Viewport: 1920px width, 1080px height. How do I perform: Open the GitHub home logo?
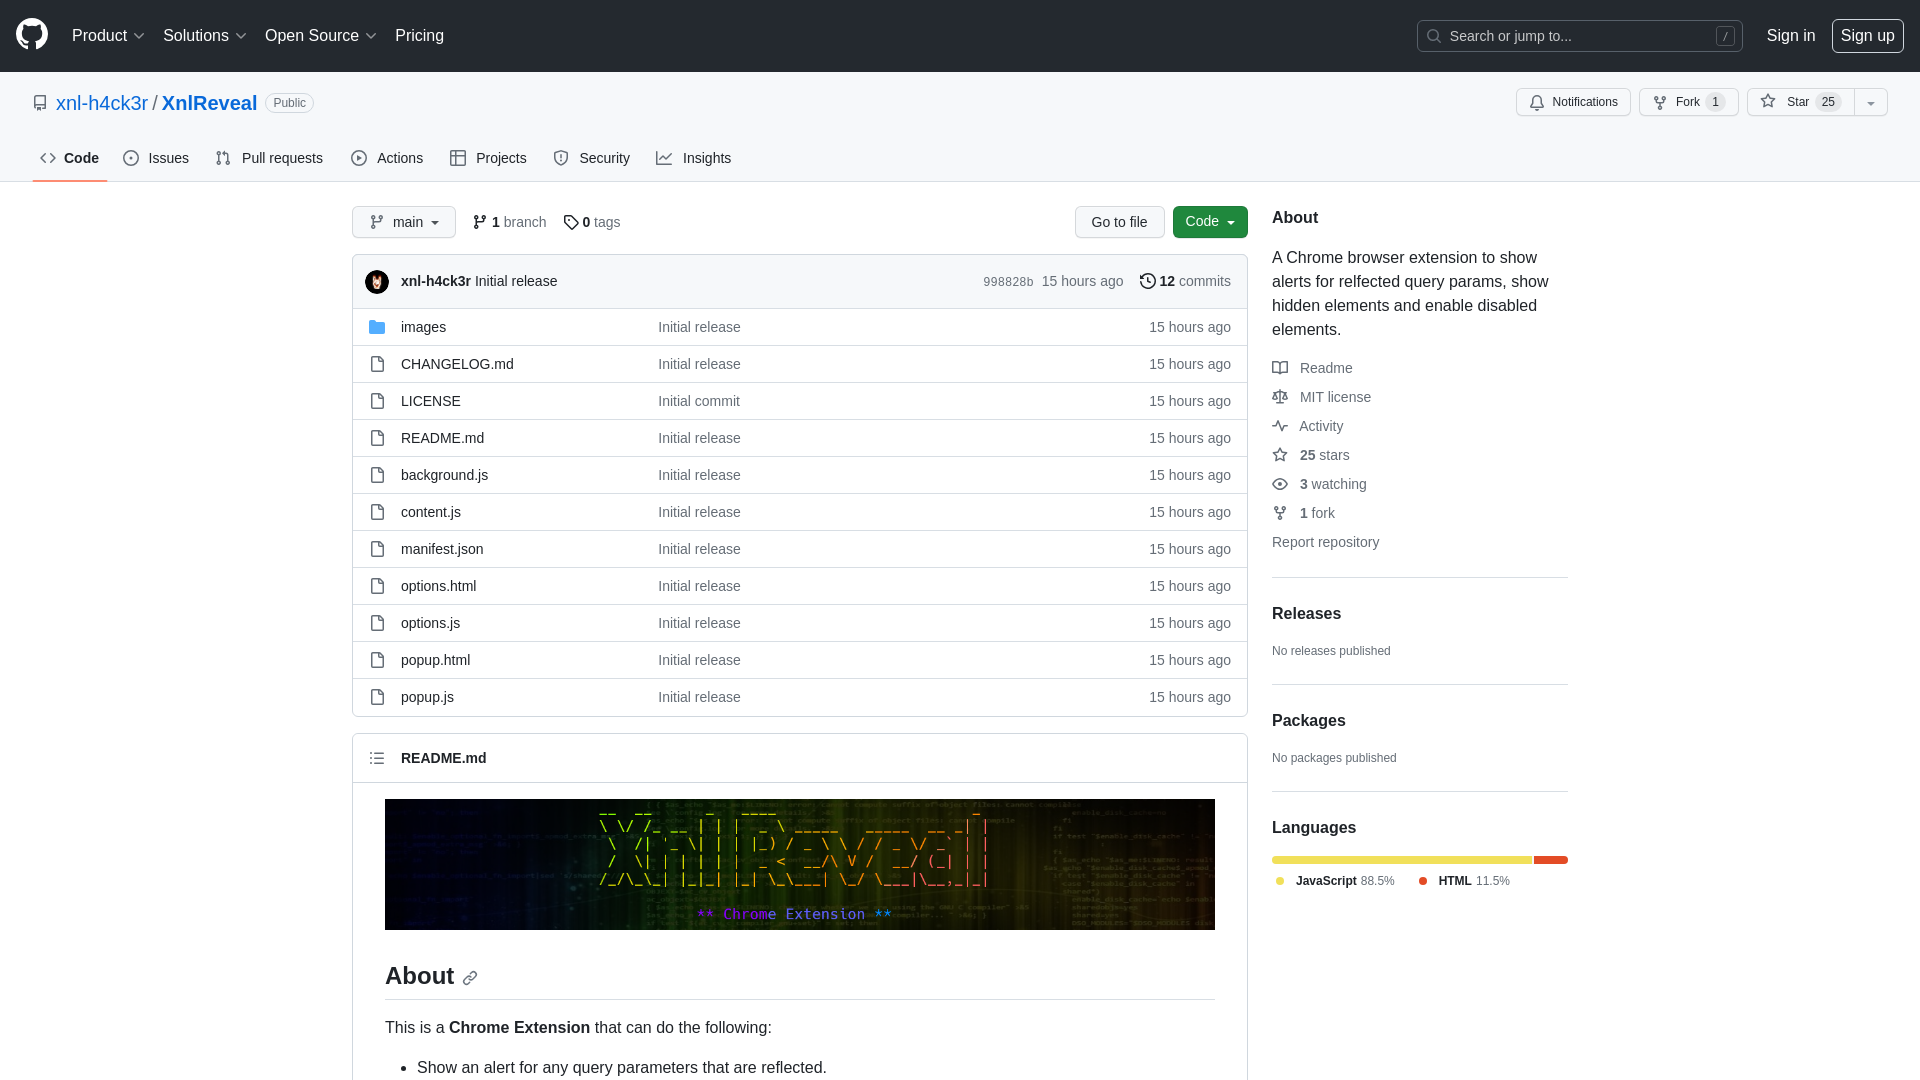pos(32,35)
